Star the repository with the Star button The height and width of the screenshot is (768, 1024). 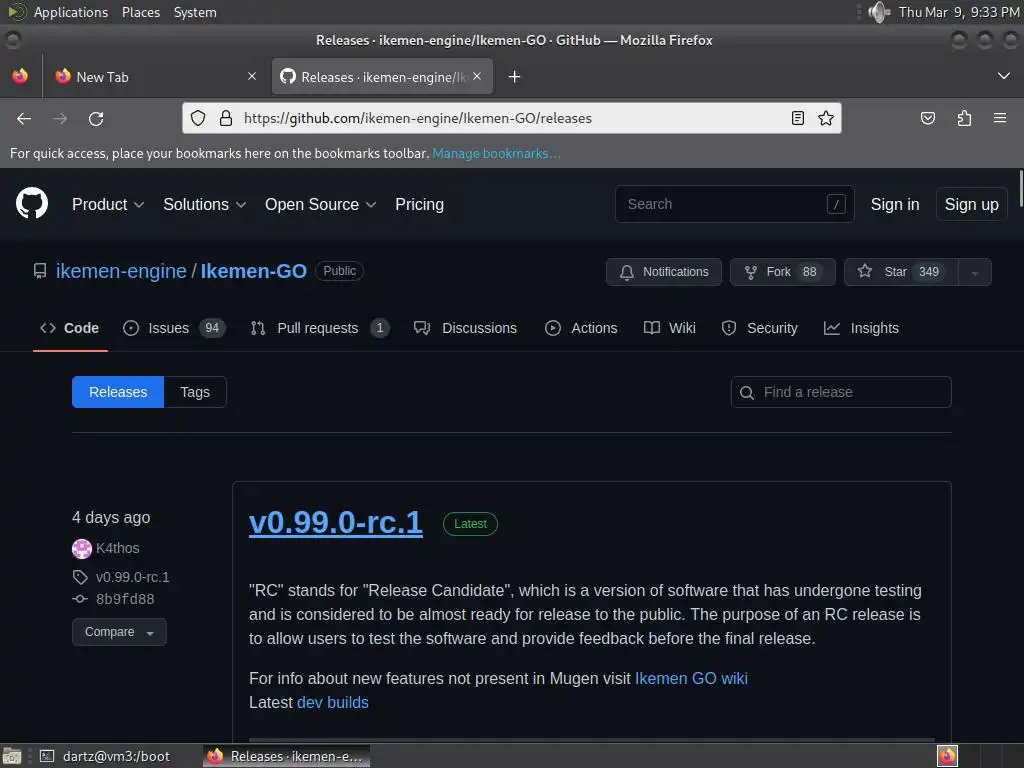tap(901, 272)
